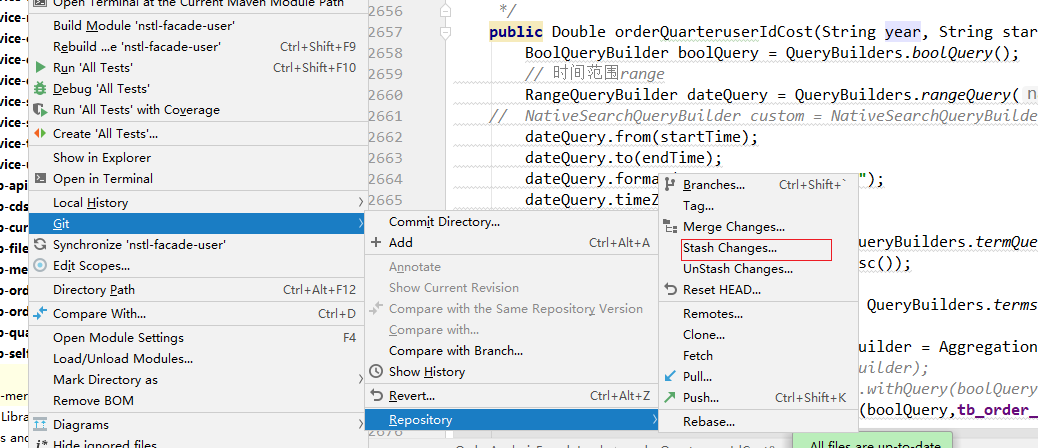Click the 'public' keyword on line 2657
The image size is (1038, 448).
click(516, 32)
